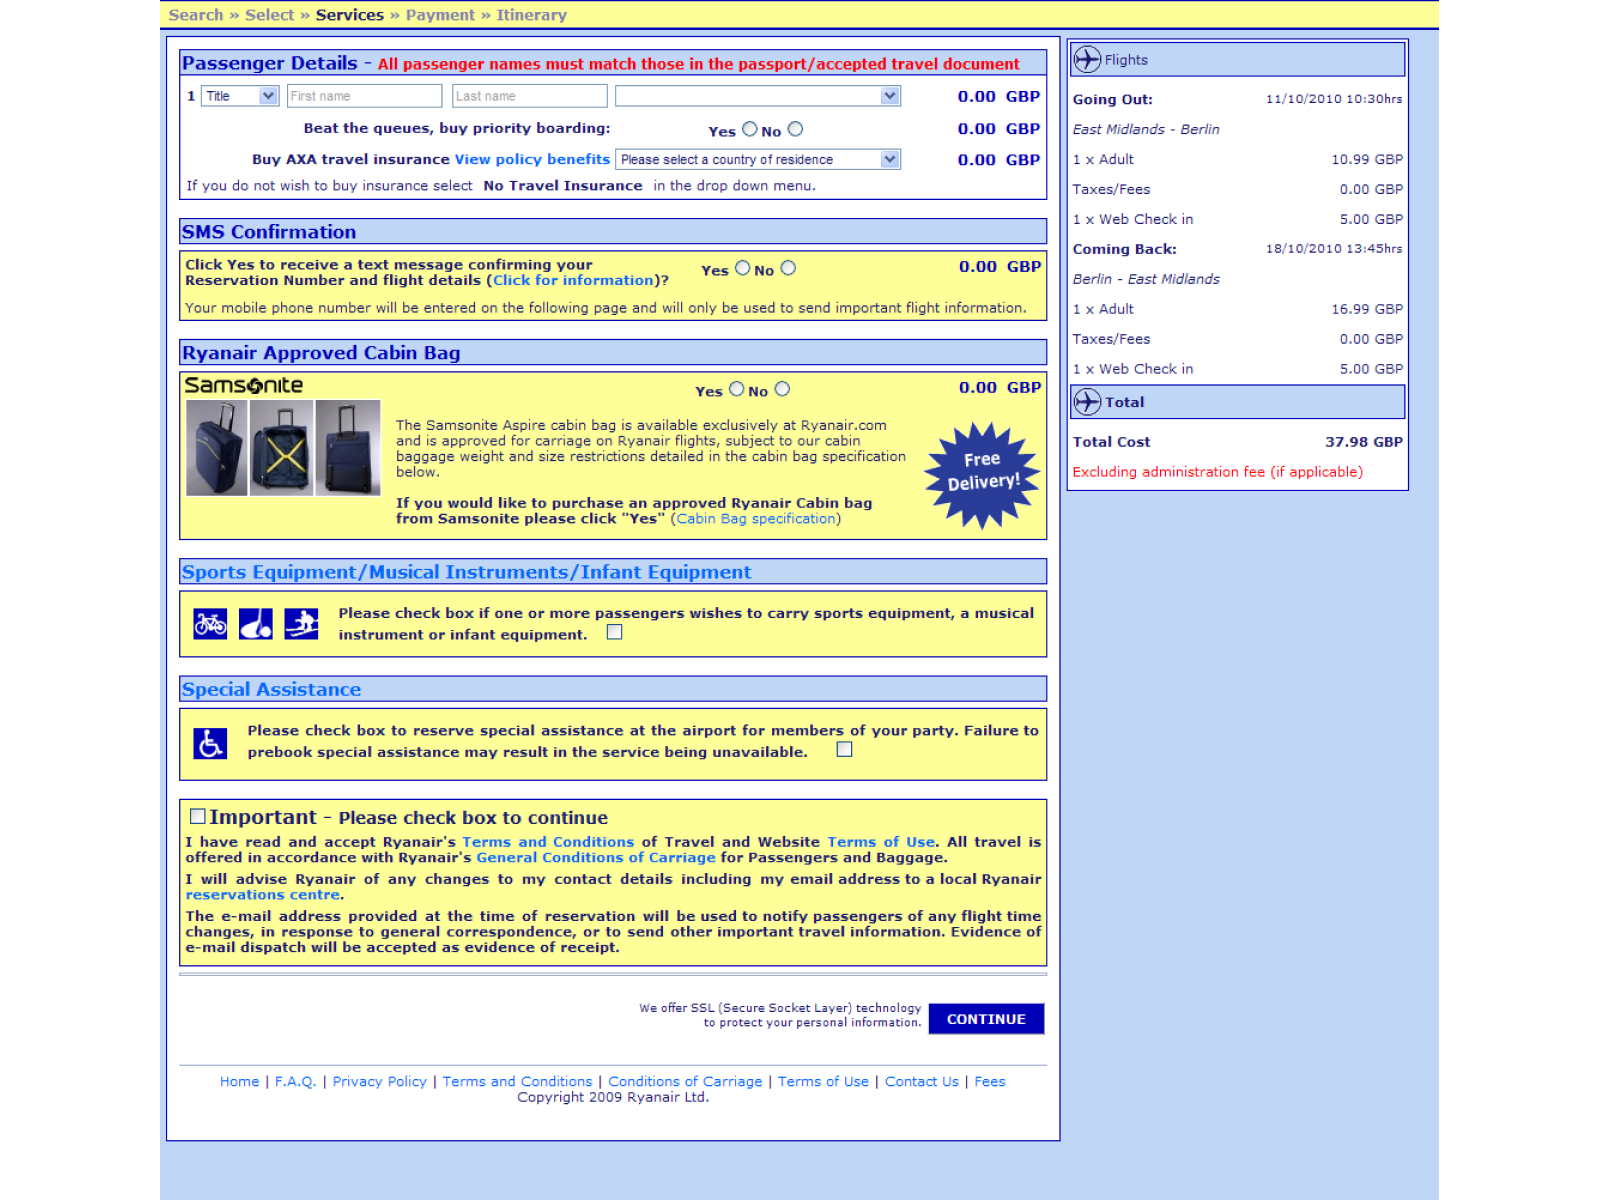Click the musical instrument icon
Viewport: 1600px width, 1200px height.
256,624
